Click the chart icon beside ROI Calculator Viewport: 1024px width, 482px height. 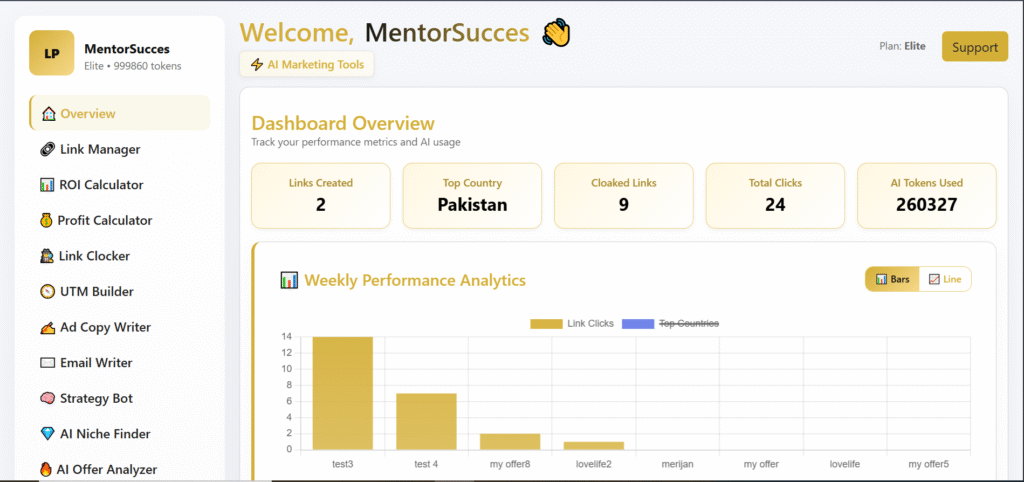pos(47,185)
